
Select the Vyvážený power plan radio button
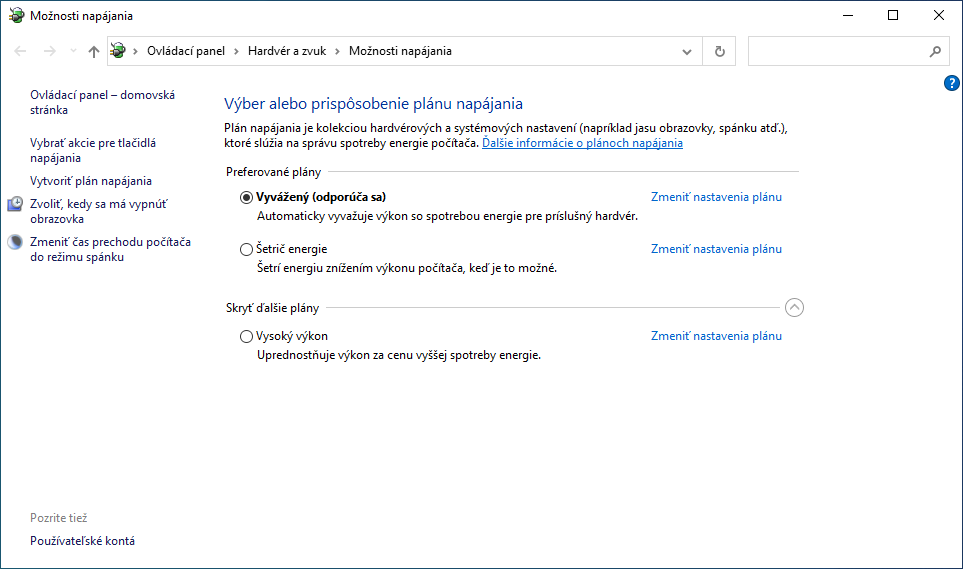point(247,198)
